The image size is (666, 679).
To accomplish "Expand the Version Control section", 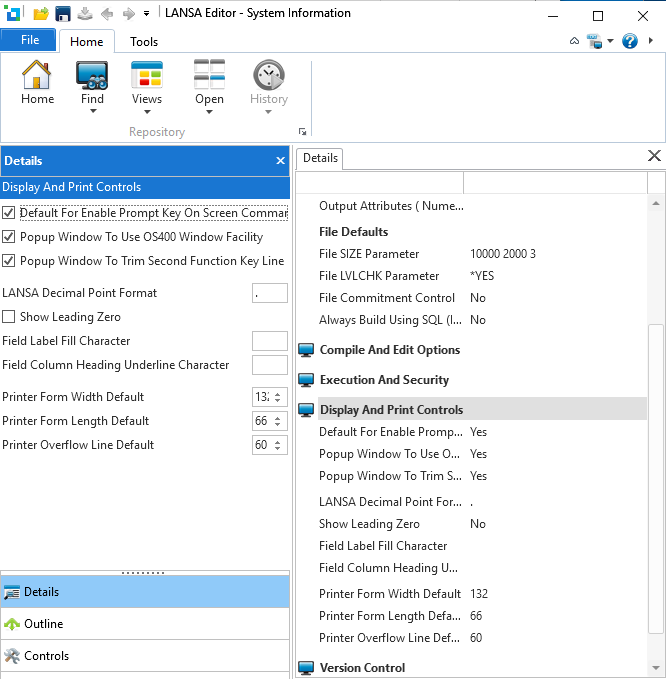I will coord(362,668).
